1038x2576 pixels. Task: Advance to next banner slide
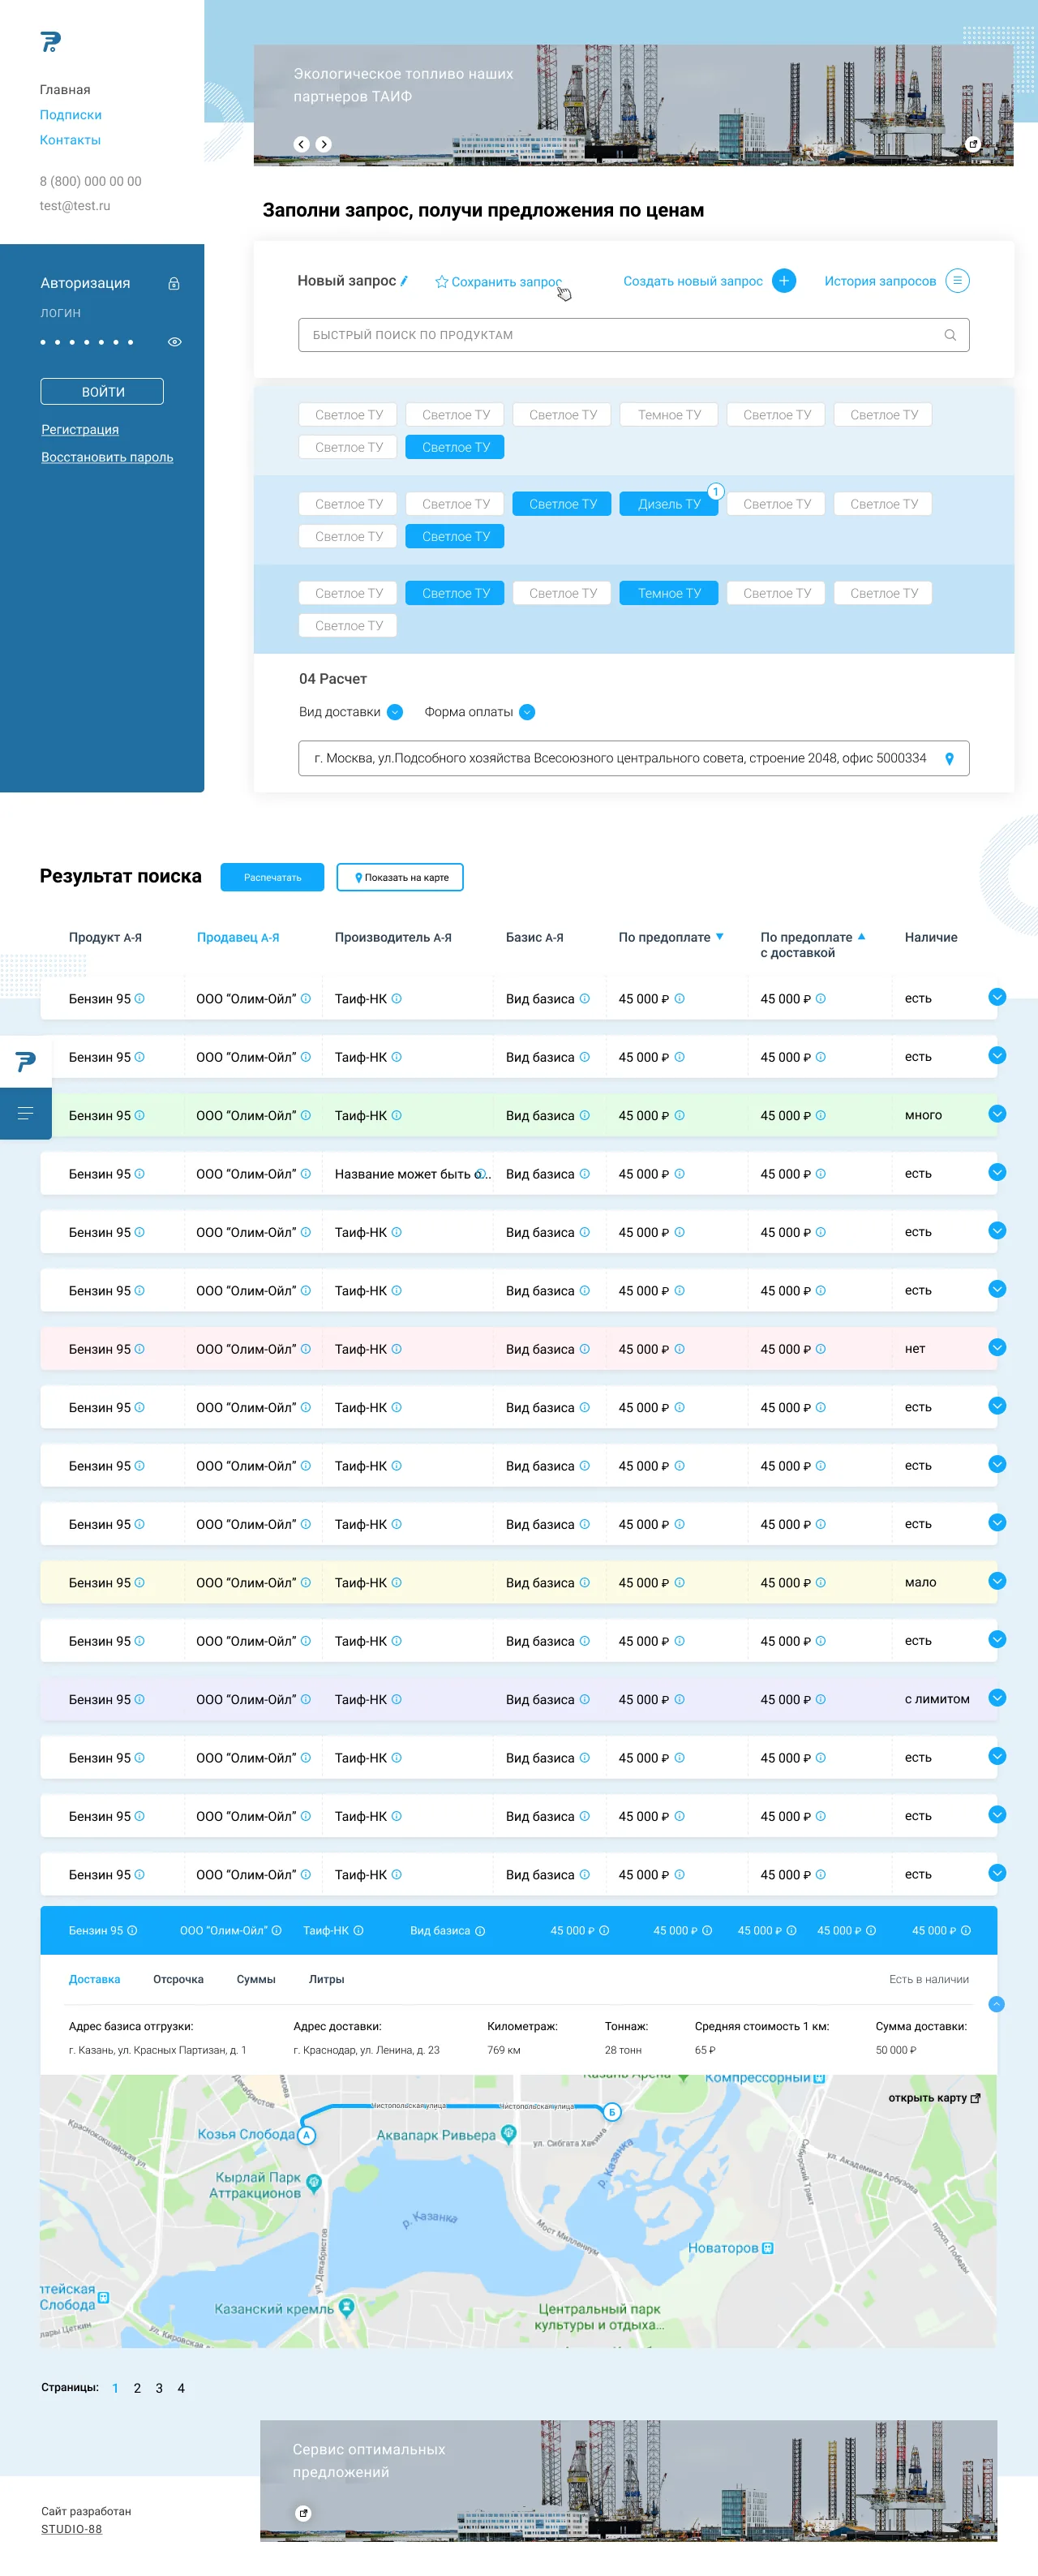(x=323, y=144)
